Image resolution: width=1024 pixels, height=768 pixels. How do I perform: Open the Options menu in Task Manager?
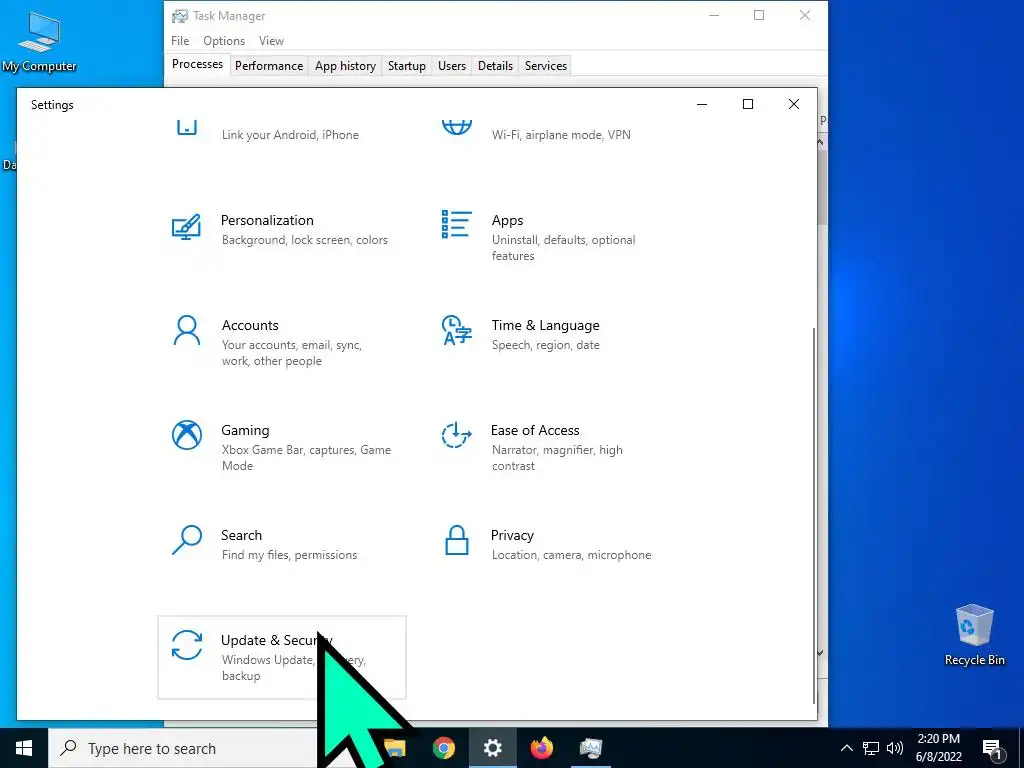pos(224,40)
